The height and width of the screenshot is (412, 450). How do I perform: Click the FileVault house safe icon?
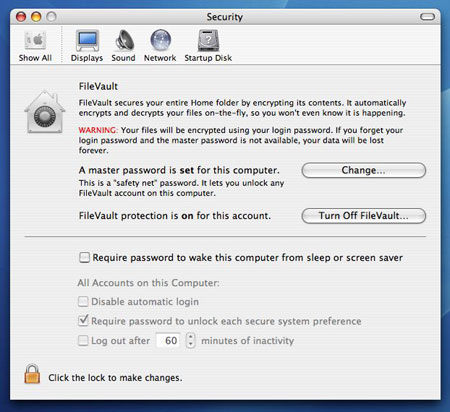point(45,112)
